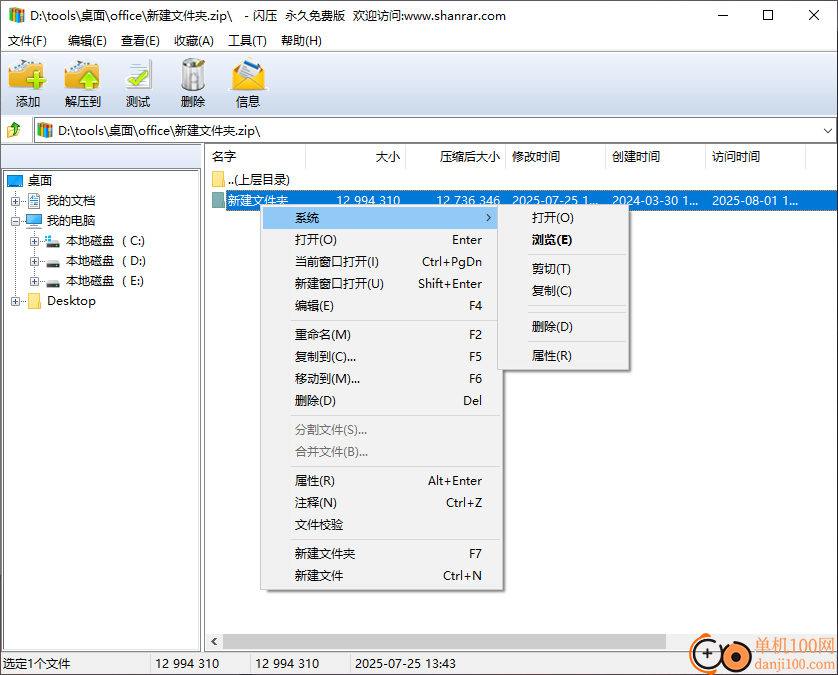
Task: Choose 文件校验 menu entry
Action: point(381,524)
